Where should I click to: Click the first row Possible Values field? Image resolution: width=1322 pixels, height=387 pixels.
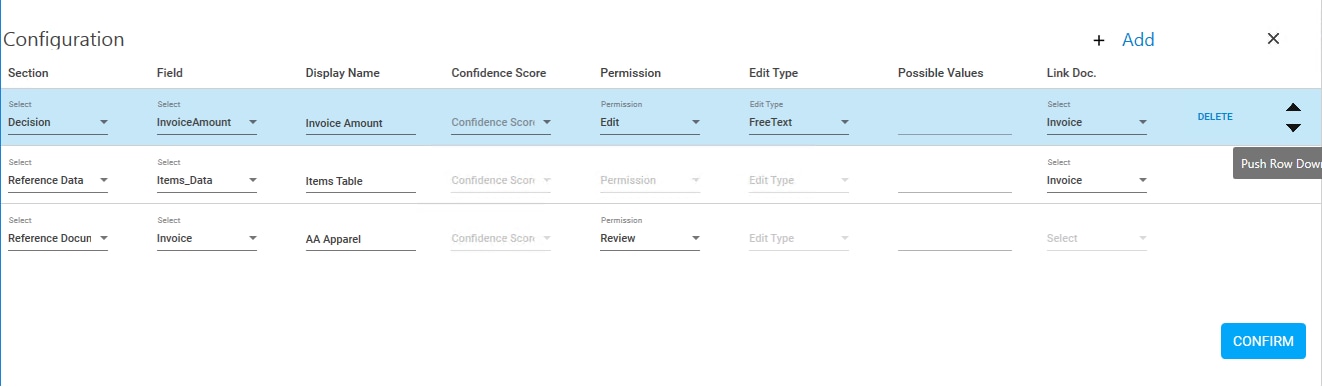(955, 123)
